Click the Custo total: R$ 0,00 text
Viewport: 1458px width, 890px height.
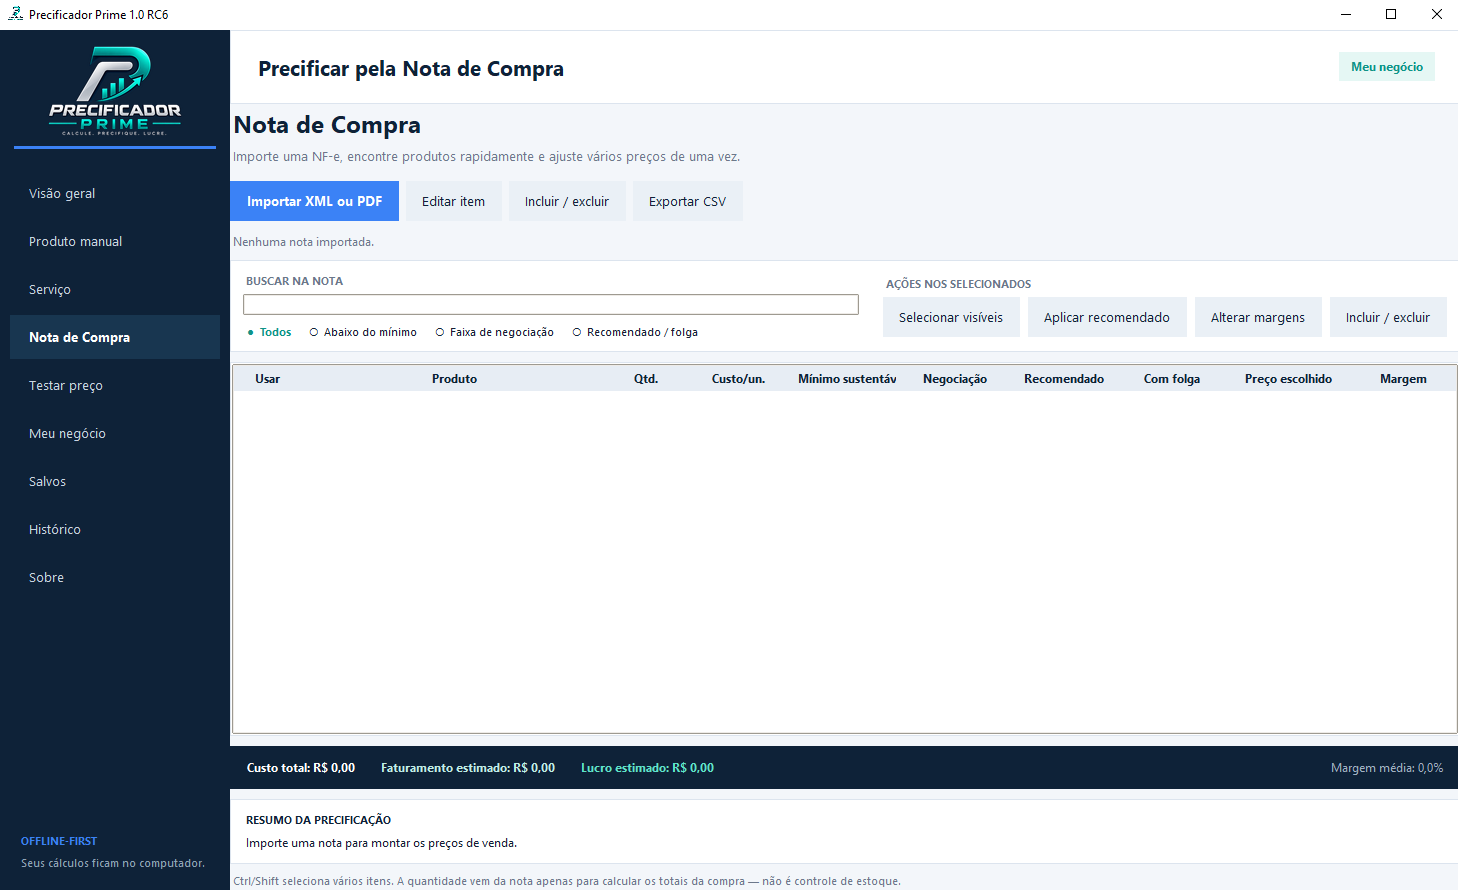[301, 768]
